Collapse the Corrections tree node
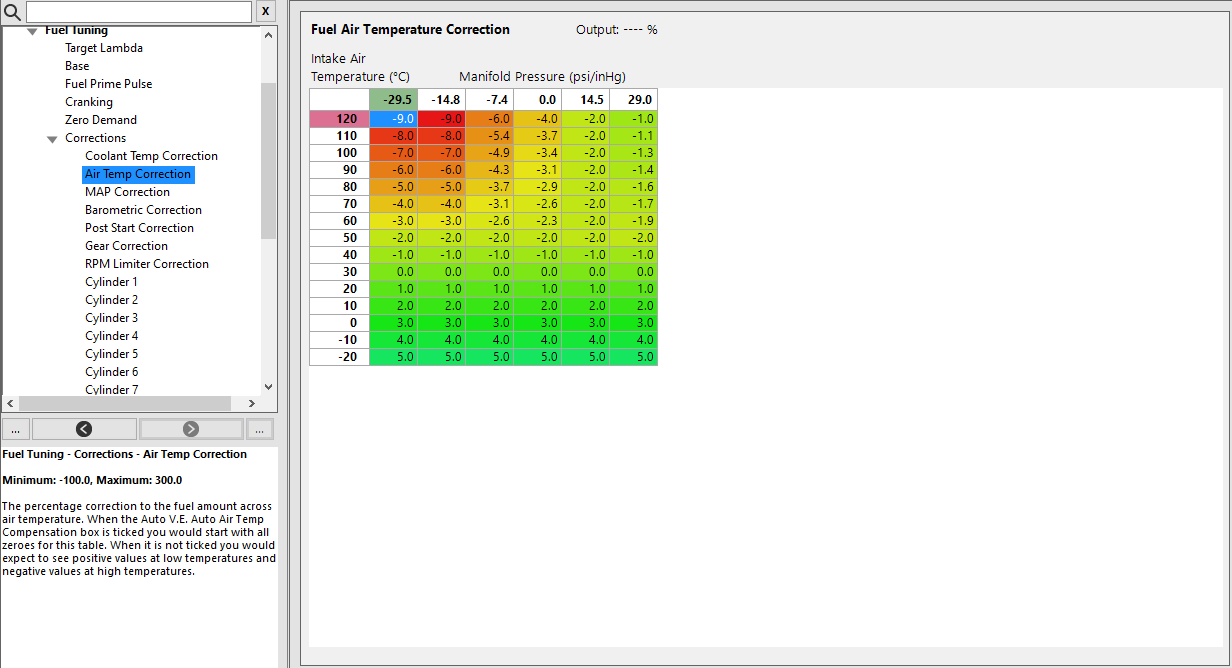Image resolution: width=1232 pixels, height=668 pixels. pyautogui.click(x=52, y=139)
